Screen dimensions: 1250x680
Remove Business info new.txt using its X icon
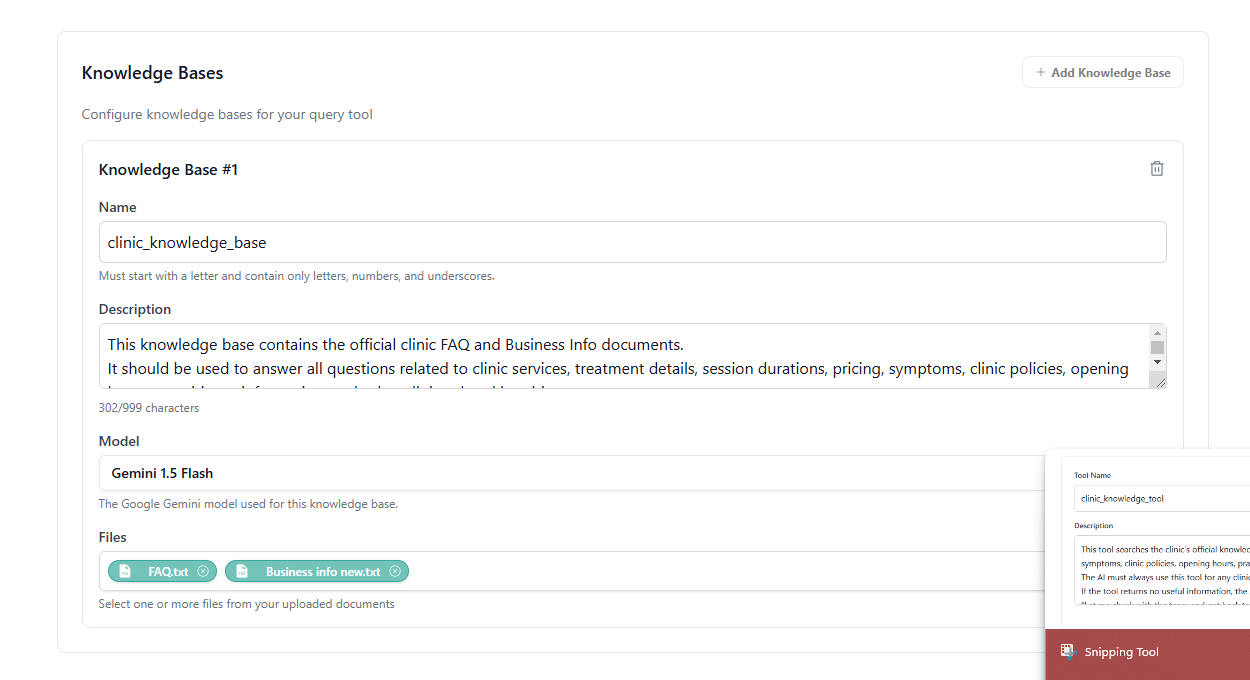pos(396,571)
